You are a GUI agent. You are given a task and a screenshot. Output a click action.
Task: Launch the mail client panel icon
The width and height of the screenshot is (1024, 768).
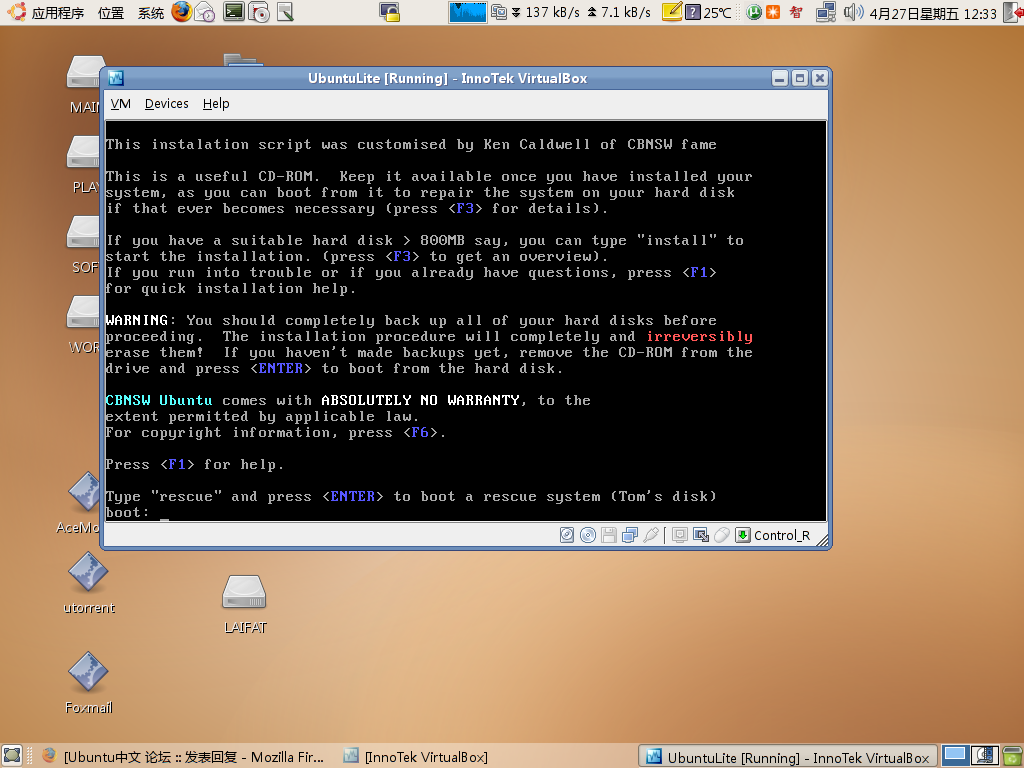[x=206, y=12]
